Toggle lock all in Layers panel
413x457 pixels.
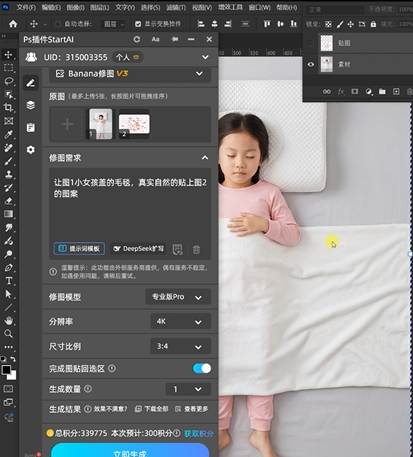[x=373, y=24]
